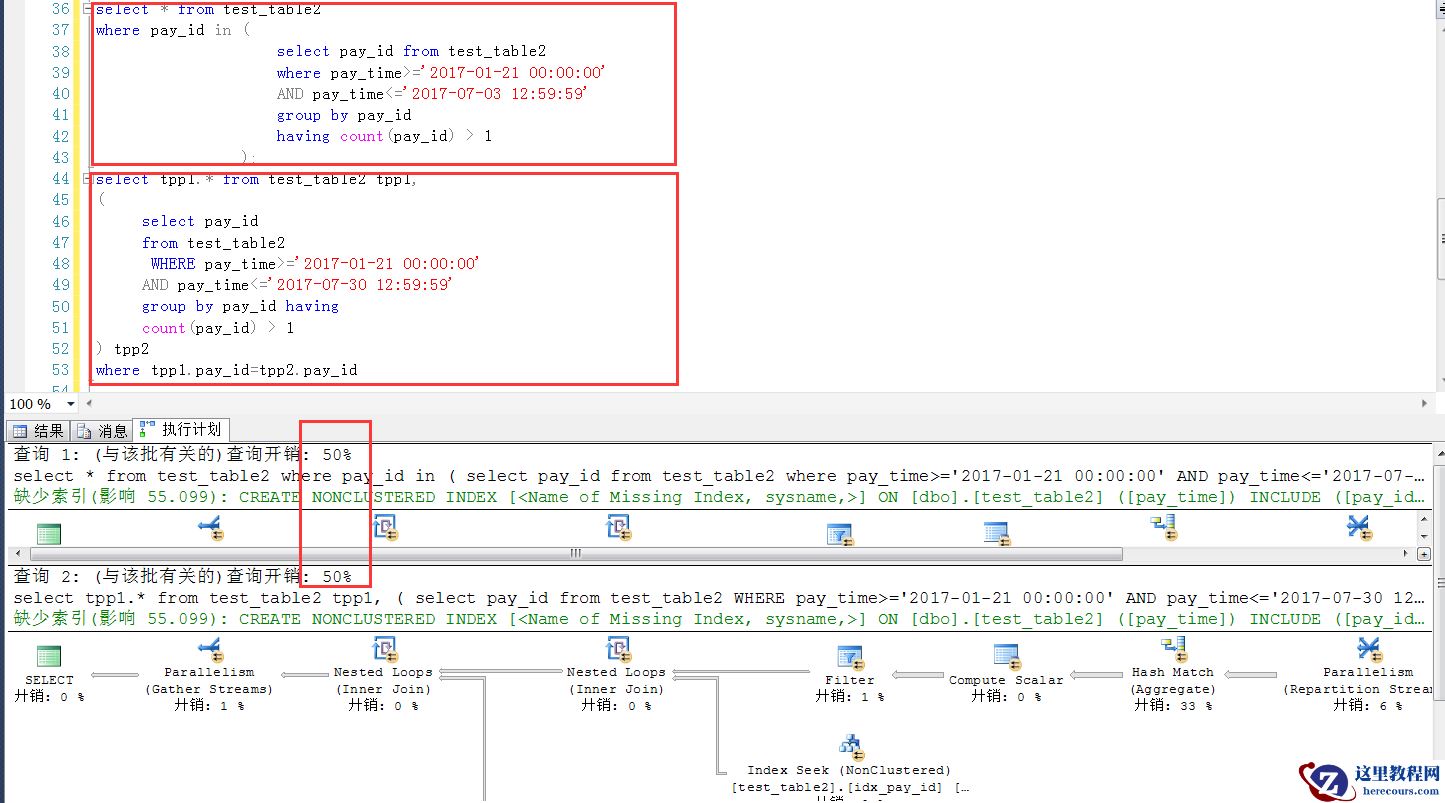
Task: Click the query 2 statement text starting 'select tpp1.*'
Action: pos(720,598)
